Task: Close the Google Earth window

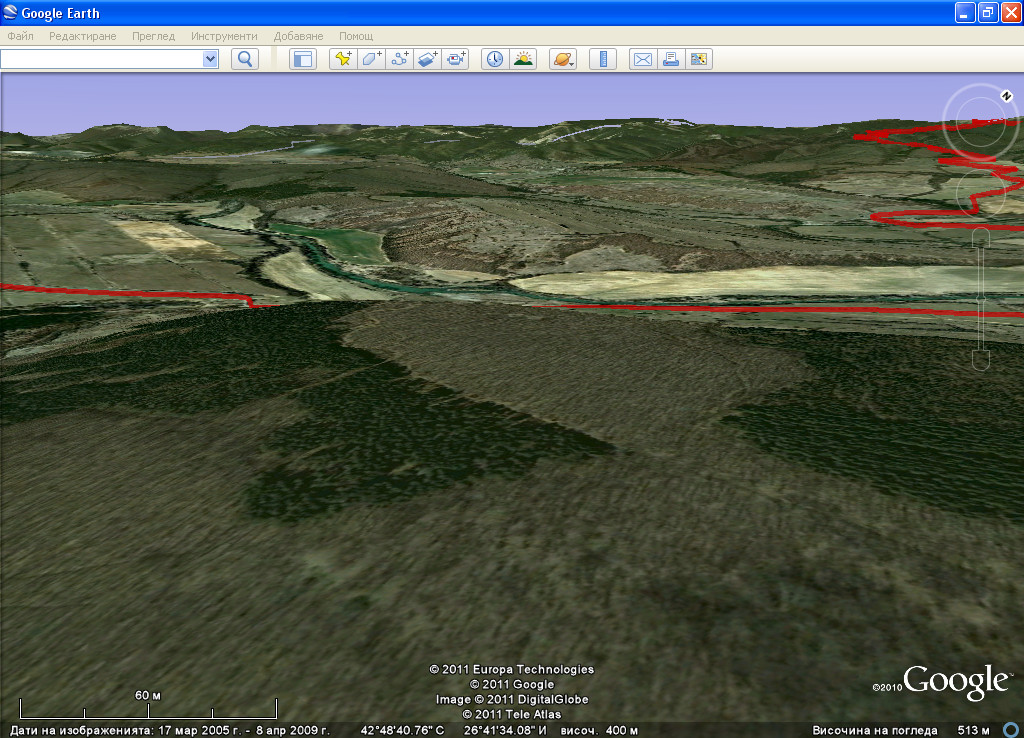Action: [x=1011, y=12]
